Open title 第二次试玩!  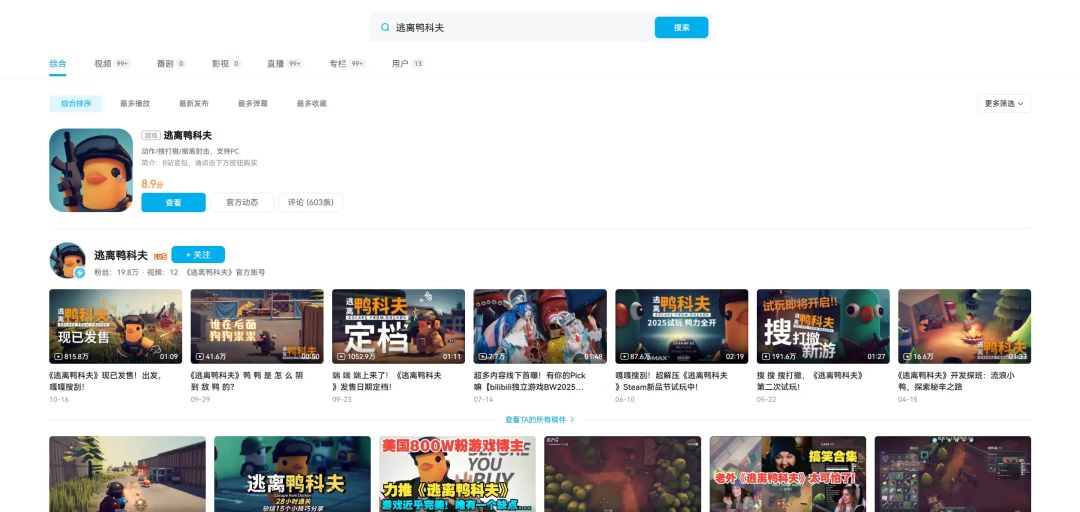[810, 381]
